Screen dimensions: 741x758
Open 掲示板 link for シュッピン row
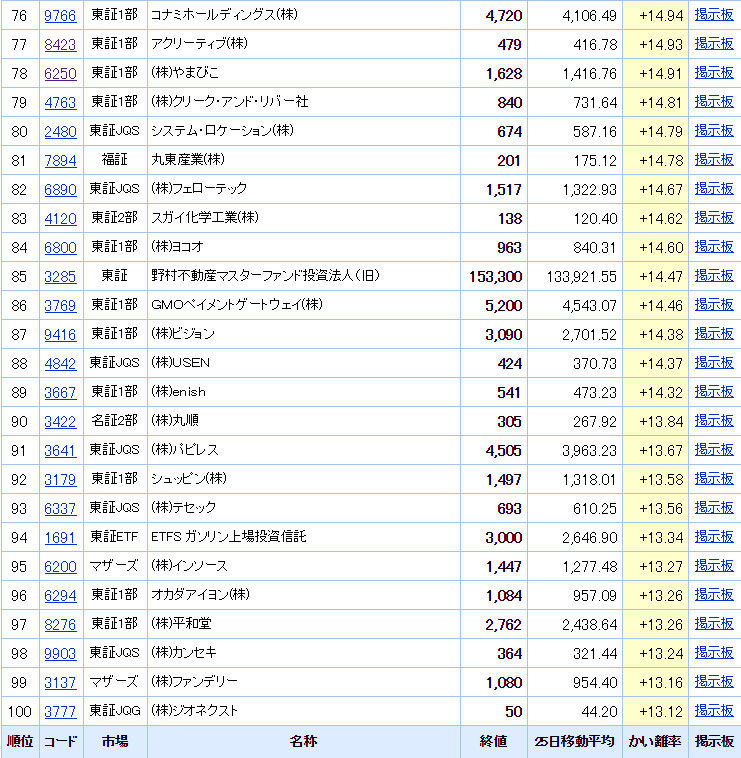pyautogui.click(x=714, y=479)
